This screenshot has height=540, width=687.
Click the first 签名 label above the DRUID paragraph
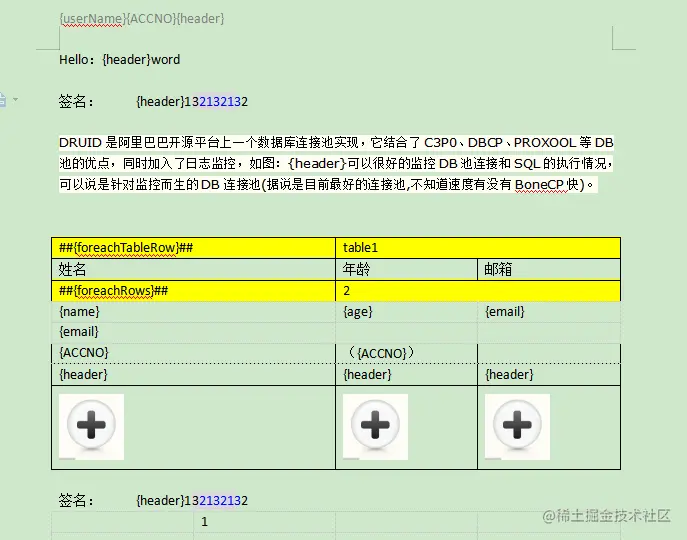coord(76,102)
